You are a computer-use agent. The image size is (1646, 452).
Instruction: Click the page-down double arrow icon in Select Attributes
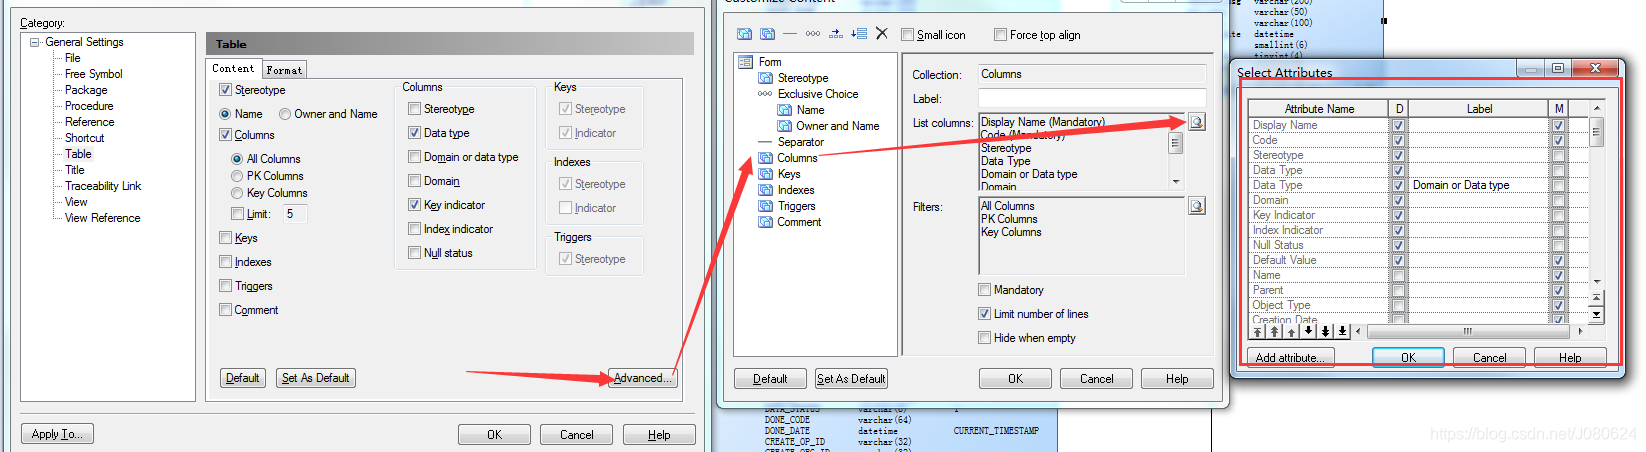click(1326, 331)
